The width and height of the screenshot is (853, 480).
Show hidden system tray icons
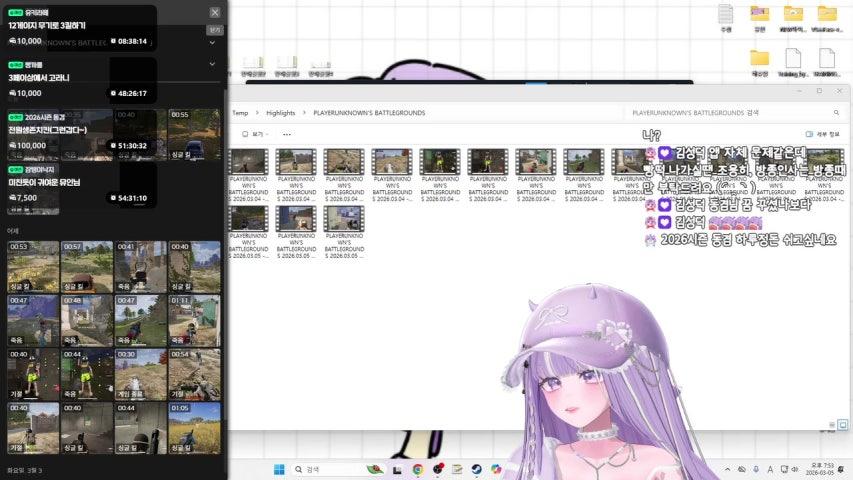pyautogui.click(x=727, y=469)
